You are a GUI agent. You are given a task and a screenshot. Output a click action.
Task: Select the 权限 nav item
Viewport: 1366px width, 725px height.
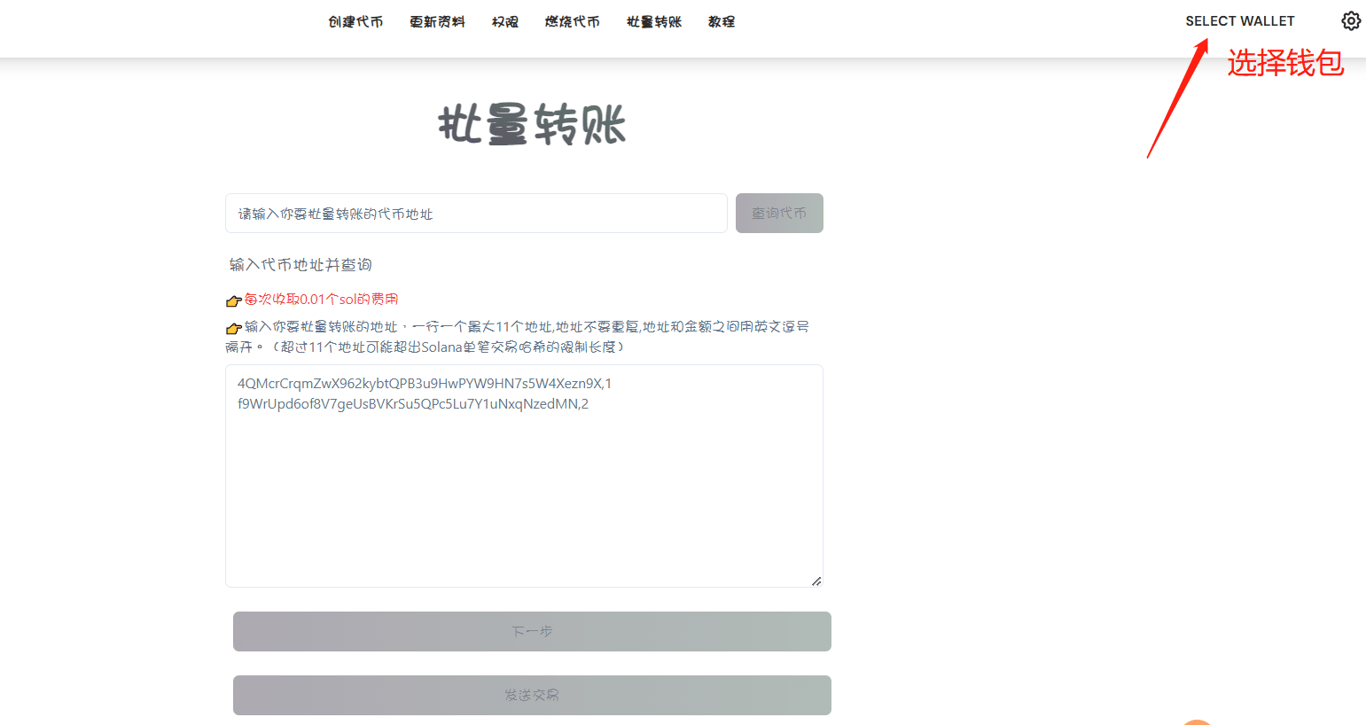coord(505,21)
